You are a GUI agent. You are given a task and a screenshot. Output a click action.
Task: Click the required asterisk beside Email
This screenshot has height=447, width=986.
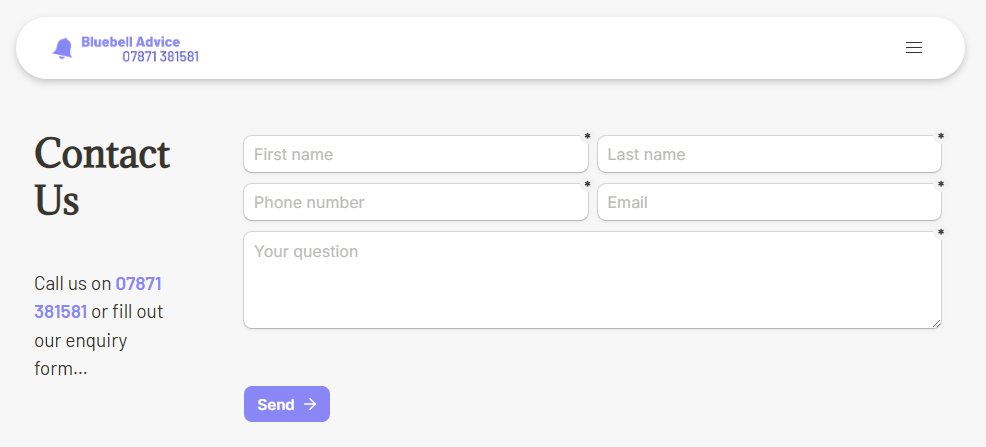coord(941,185)
